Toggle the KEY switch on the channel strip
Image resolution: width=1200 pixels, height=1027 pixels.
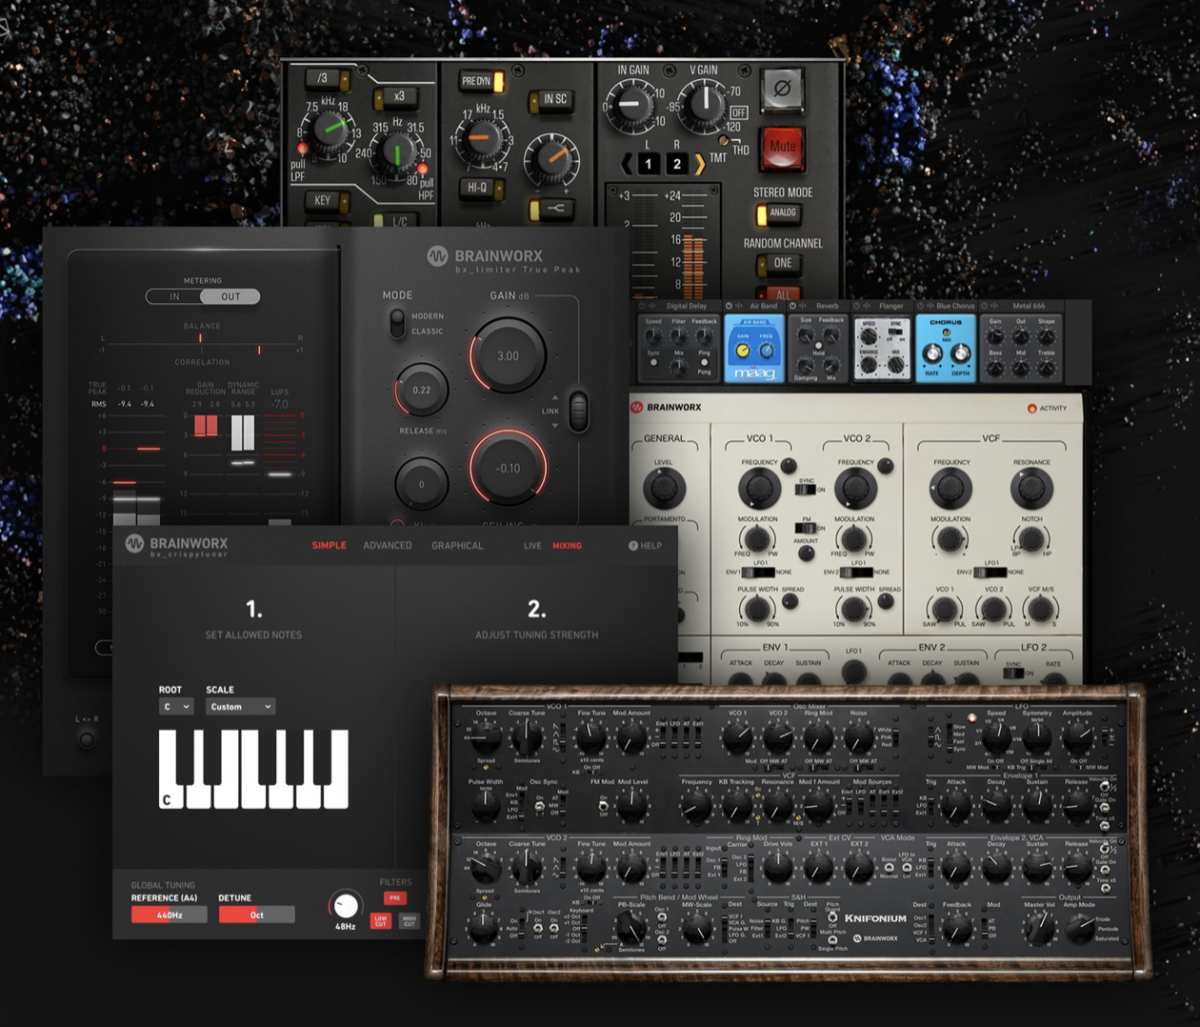(x=328, y=200)
